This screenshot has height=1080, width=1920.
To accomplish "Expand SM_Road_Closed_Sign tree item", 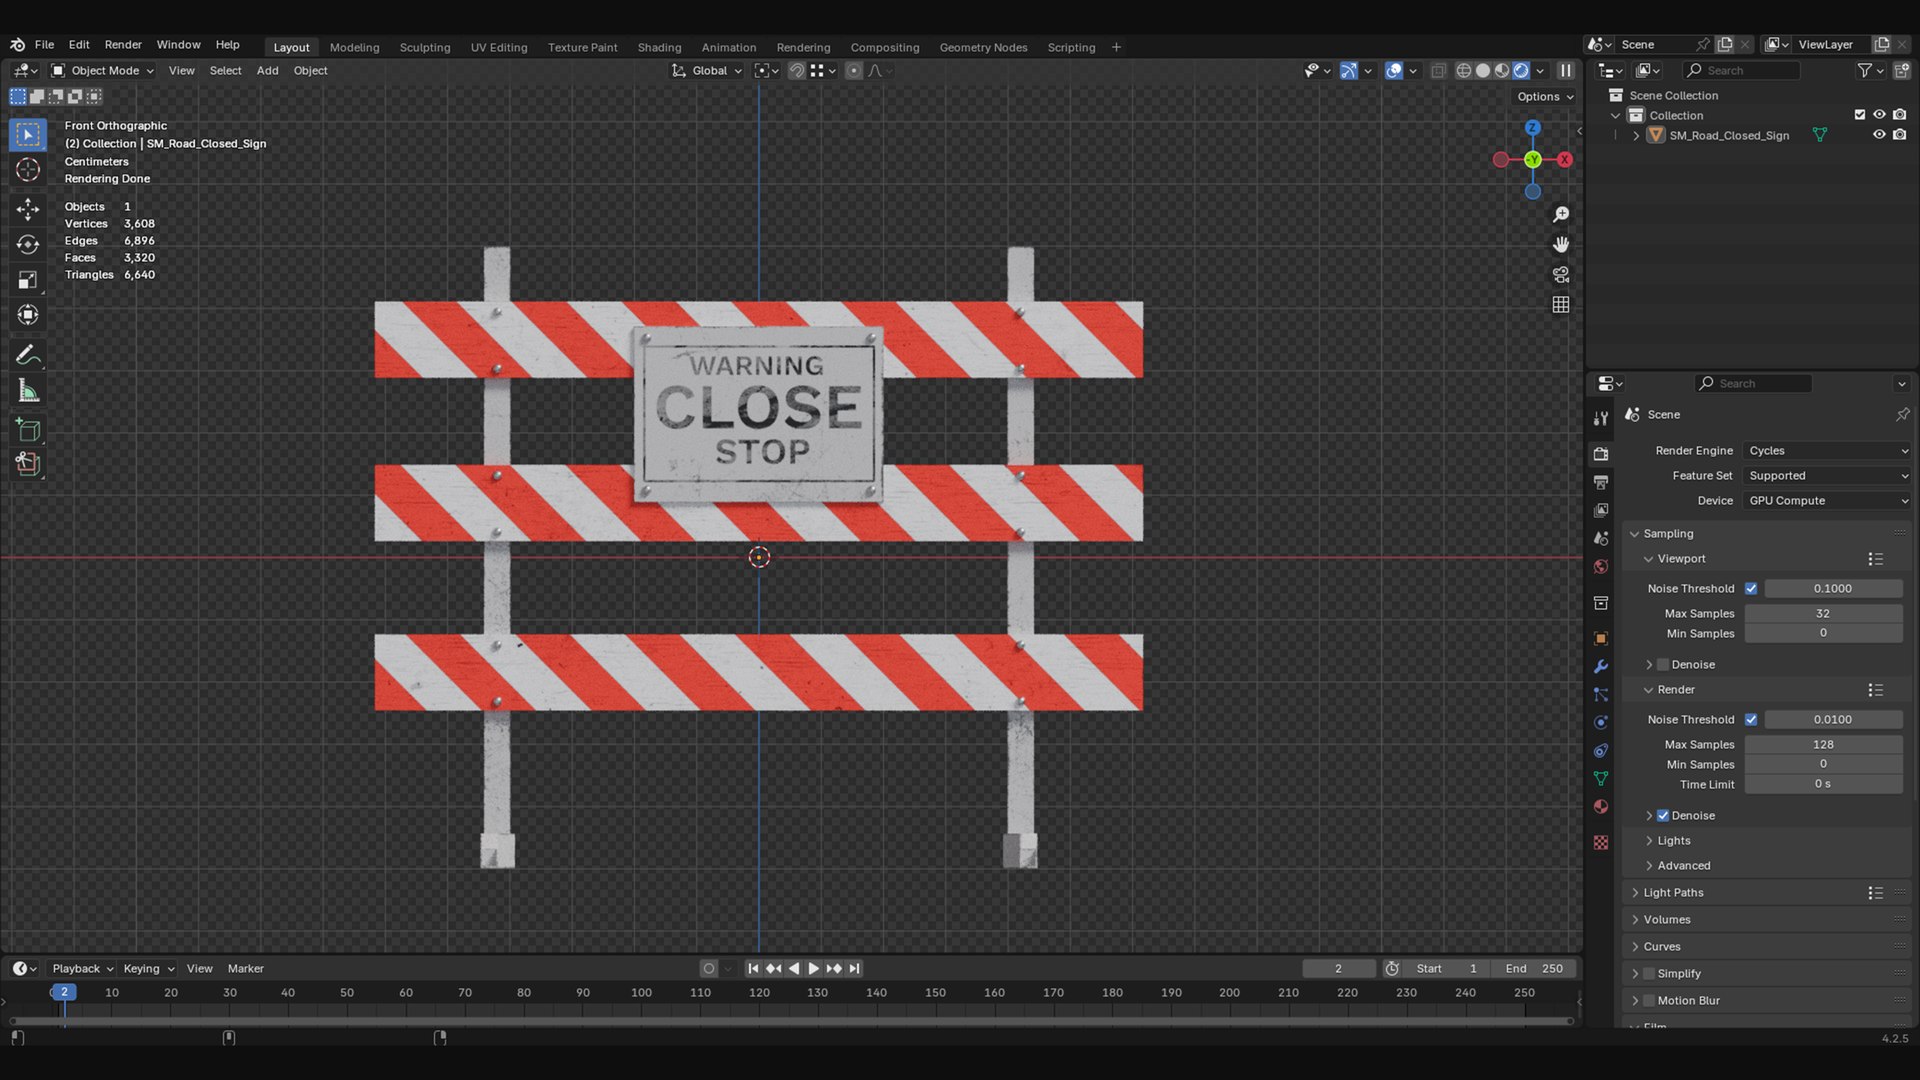I will [1636, 136].
